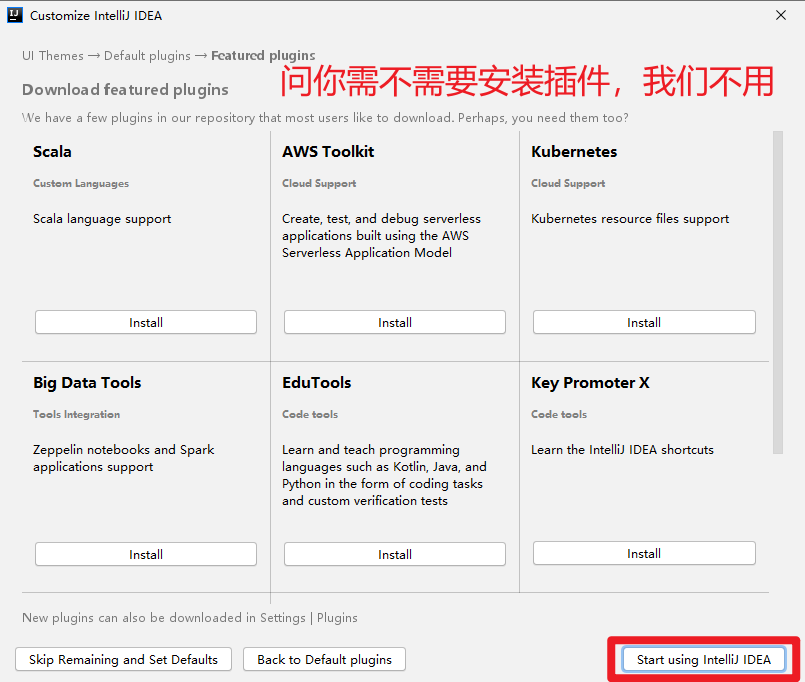Install the Key Promoter X plugin

click(x=644, y=553)
